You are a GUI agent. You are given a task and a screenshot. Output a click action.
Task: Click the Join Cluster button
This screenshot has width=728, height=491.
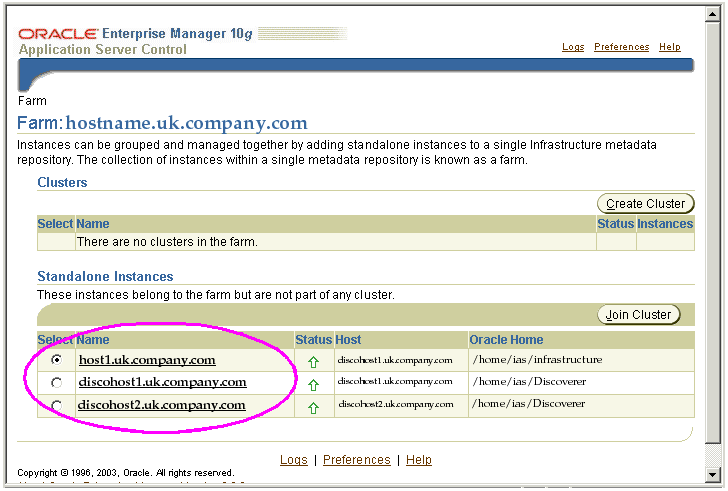click(638, 315)
